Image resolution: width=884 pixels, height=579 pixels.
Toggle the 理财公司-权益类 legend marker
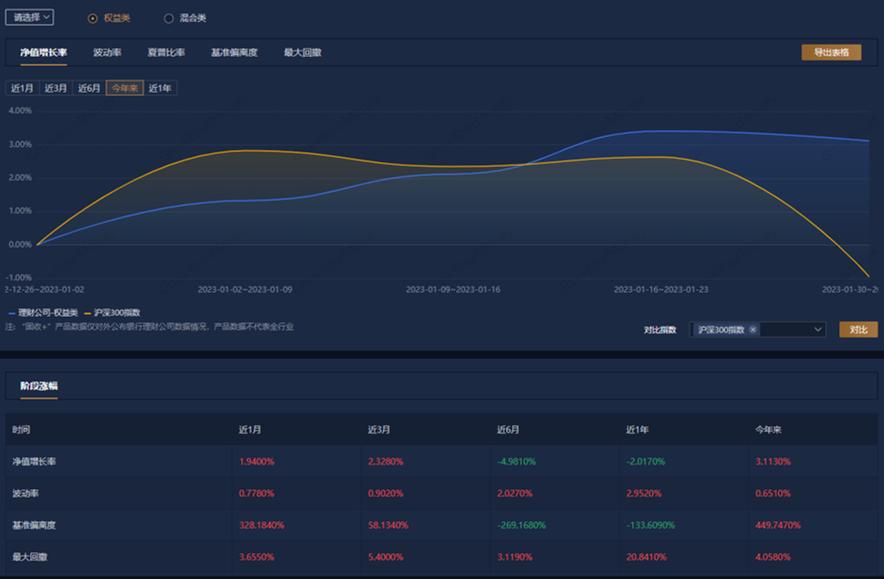coord(13,313)
